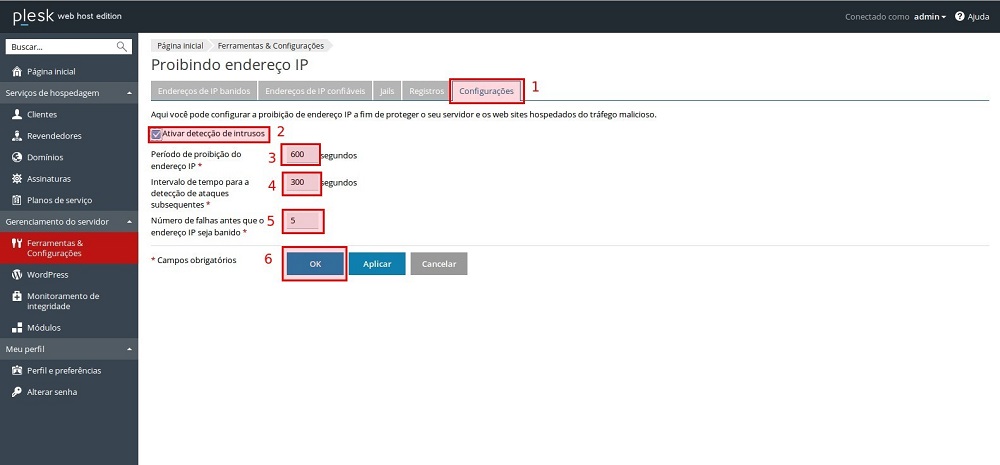Click the Cancelar button
1000x465 pixels.
click(x=438, y=264)
